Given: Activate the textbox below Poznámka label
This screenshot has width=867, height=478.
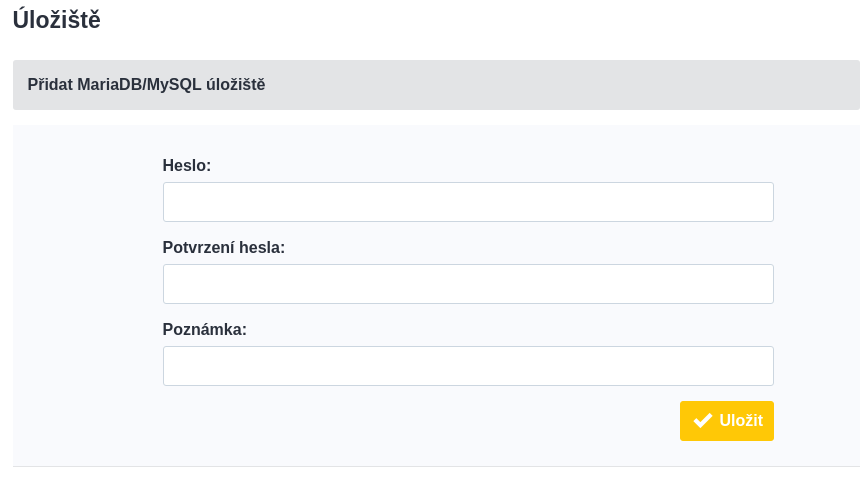Looking at the screenshot, I should point(468,366).
